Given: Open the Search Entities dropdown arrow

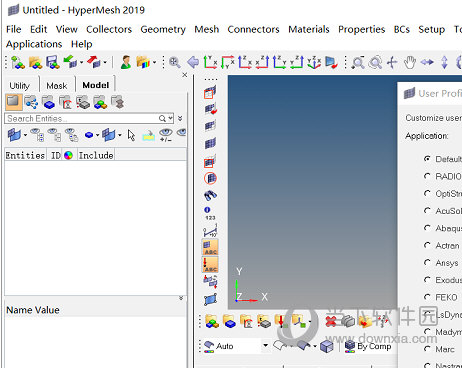Looking at the screenshot, I should 170,118.
